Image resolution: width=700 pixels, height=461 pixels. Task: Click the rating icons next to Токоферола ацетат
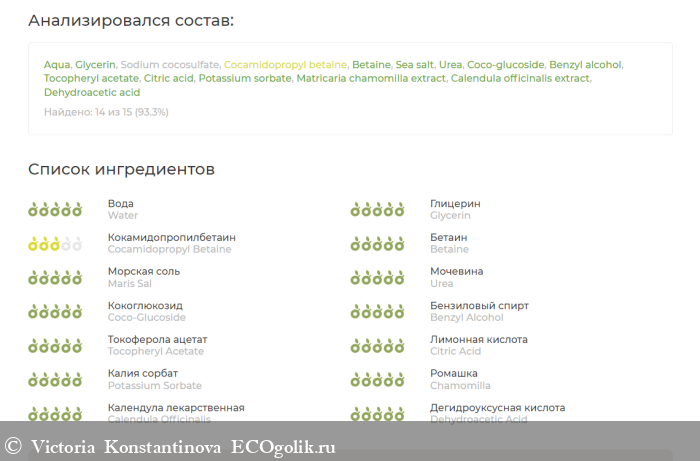click(x=55, y=345)
